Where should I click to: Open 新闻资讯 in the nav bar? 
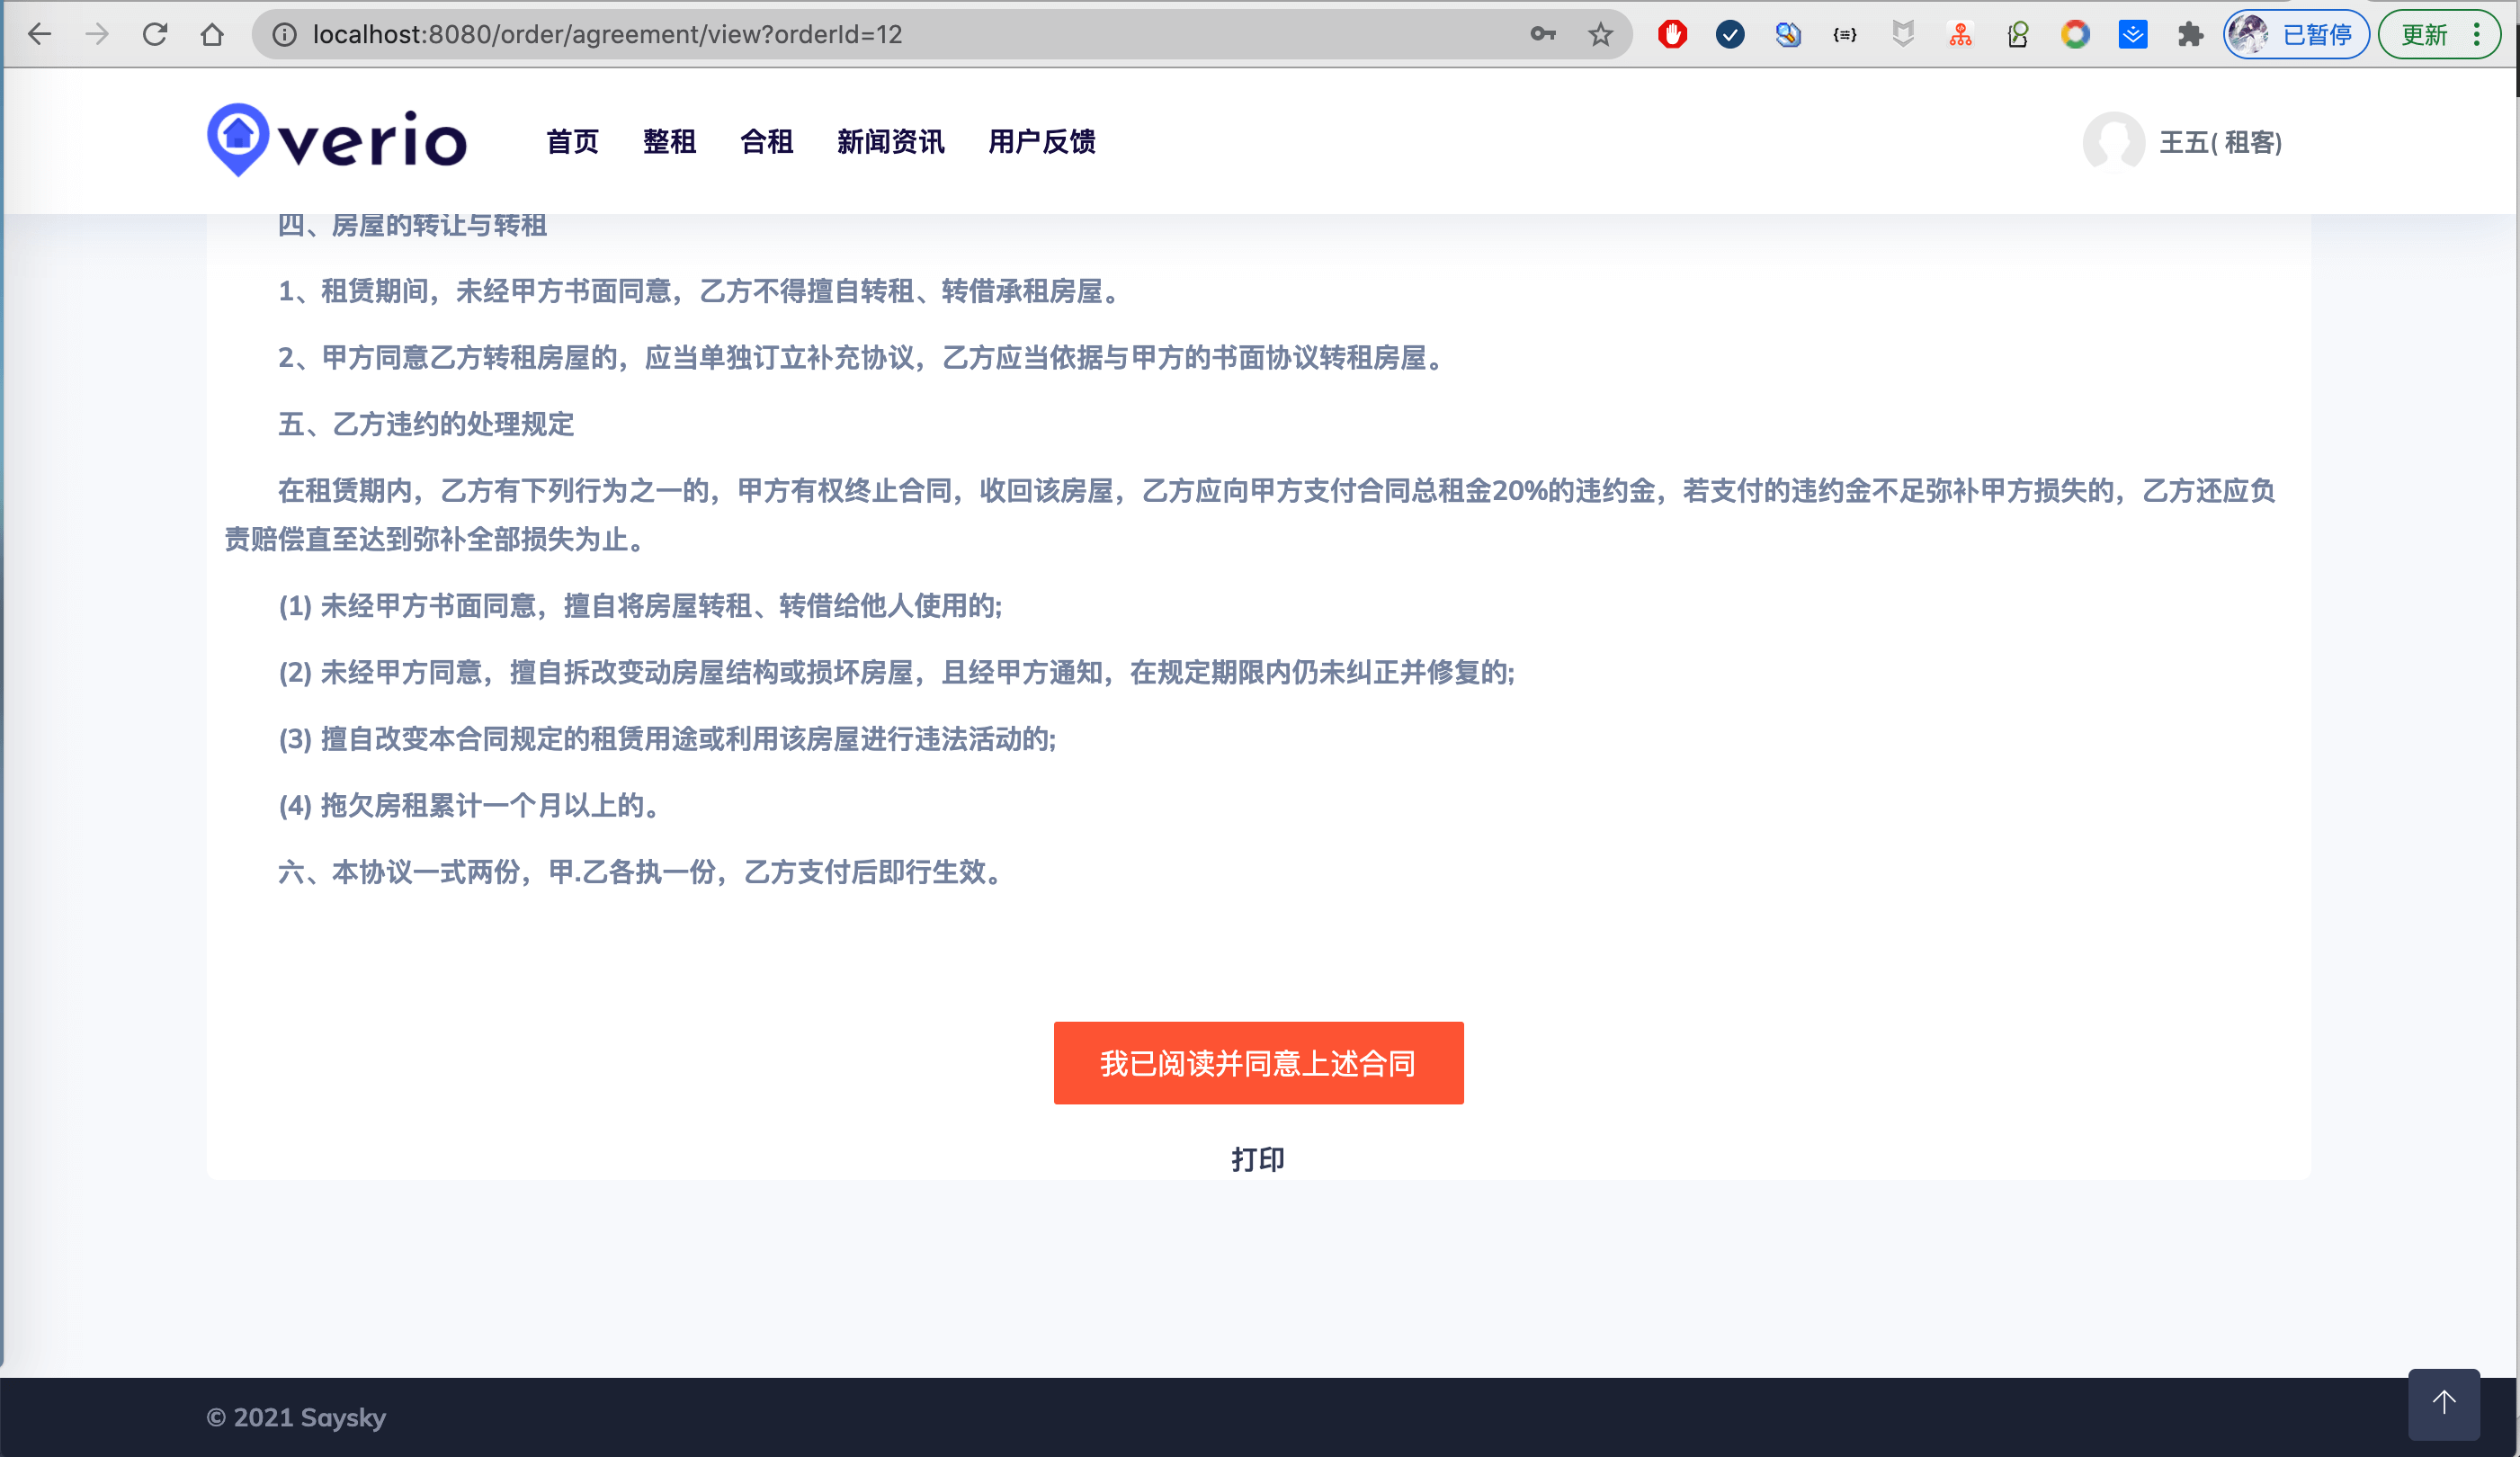(890, 142)
